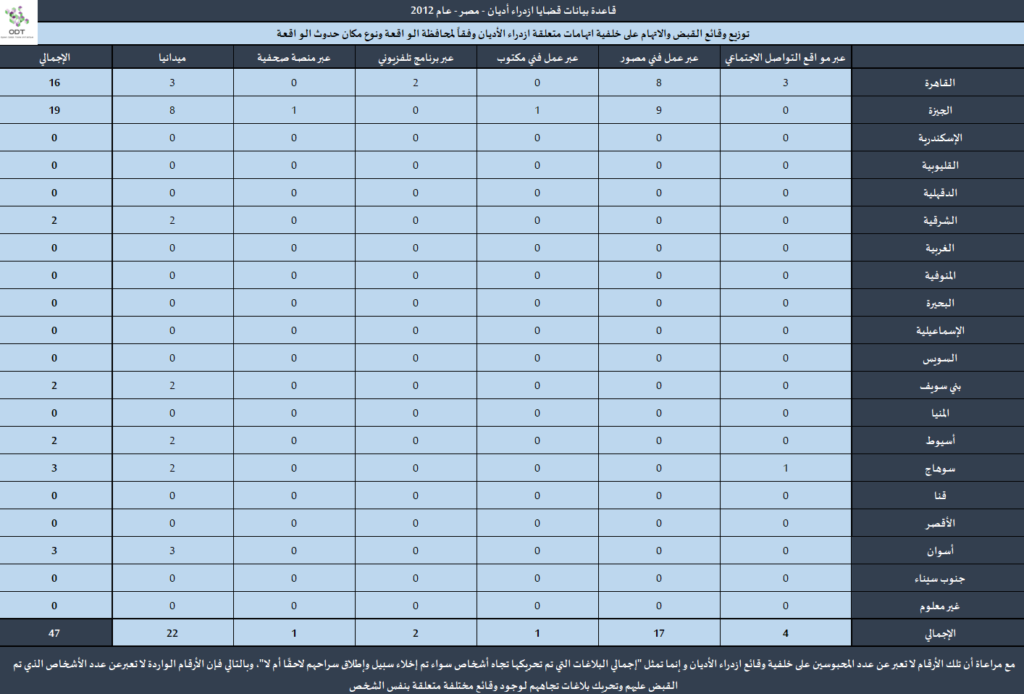
Task: Click the 'عبر عمل فني مصور' column header
Action: coord(659,57)
